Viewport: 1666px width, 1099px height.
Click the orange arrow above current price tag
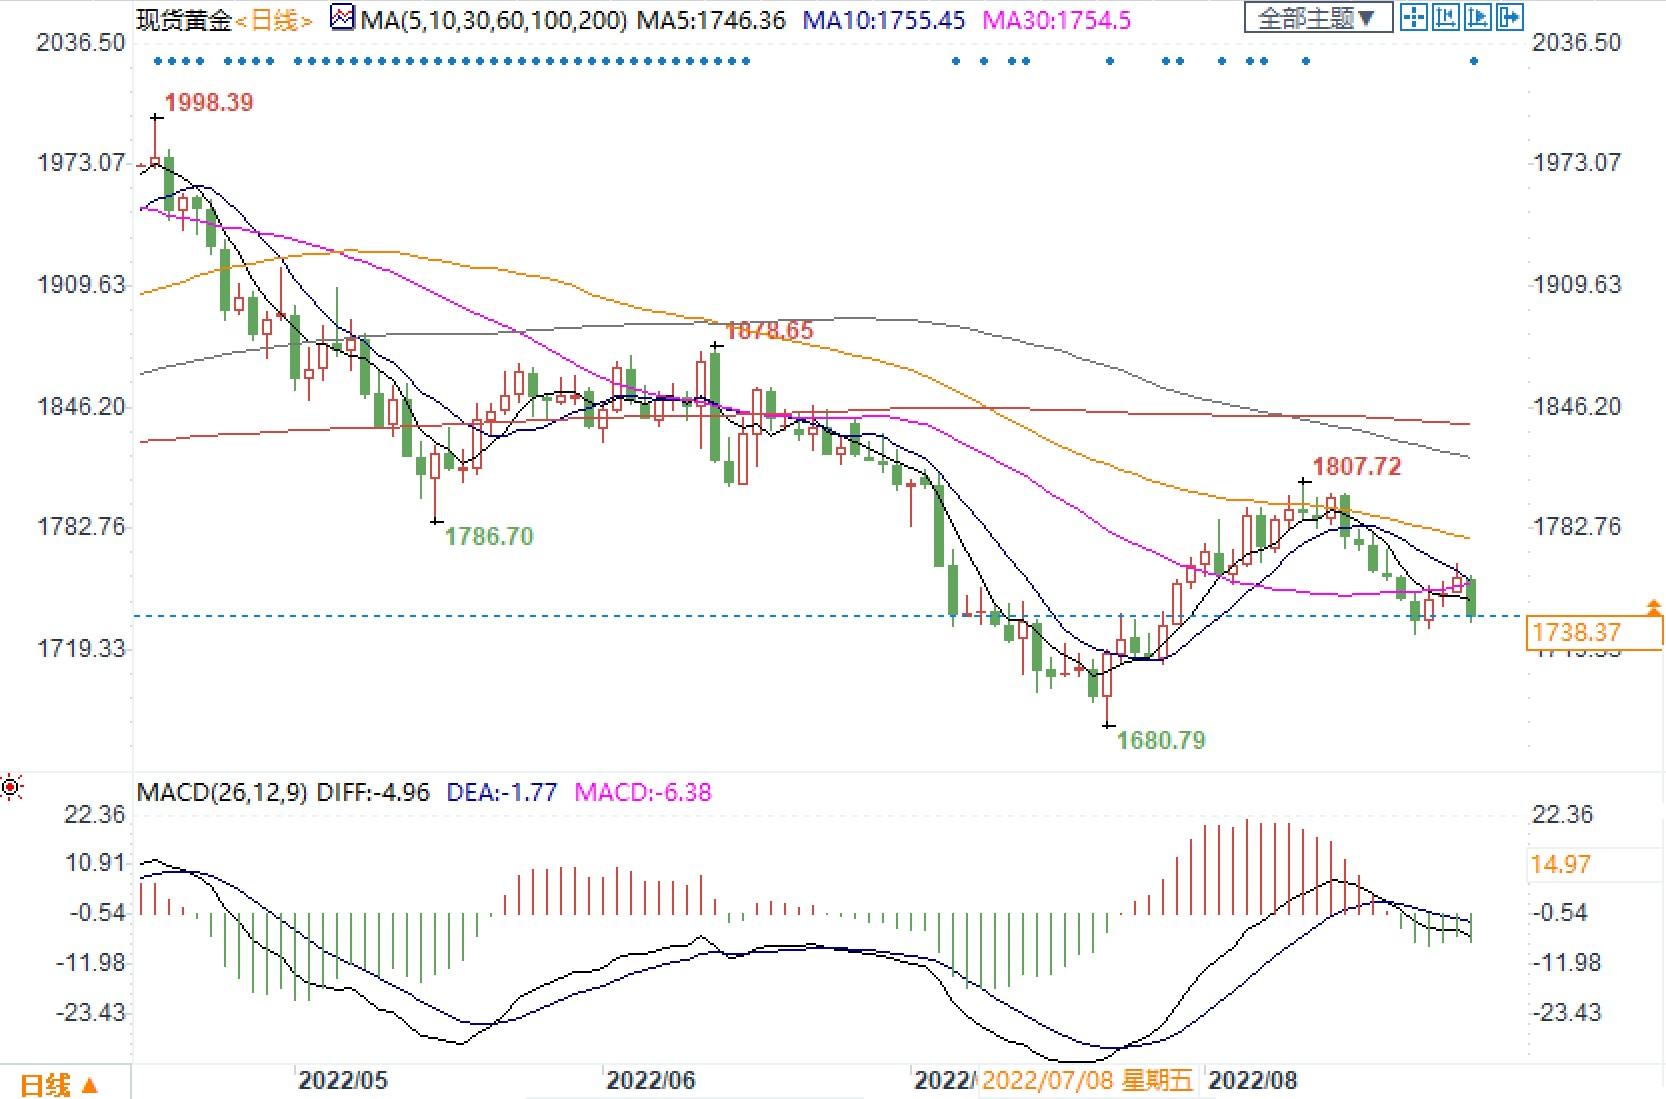(1653, 605)
